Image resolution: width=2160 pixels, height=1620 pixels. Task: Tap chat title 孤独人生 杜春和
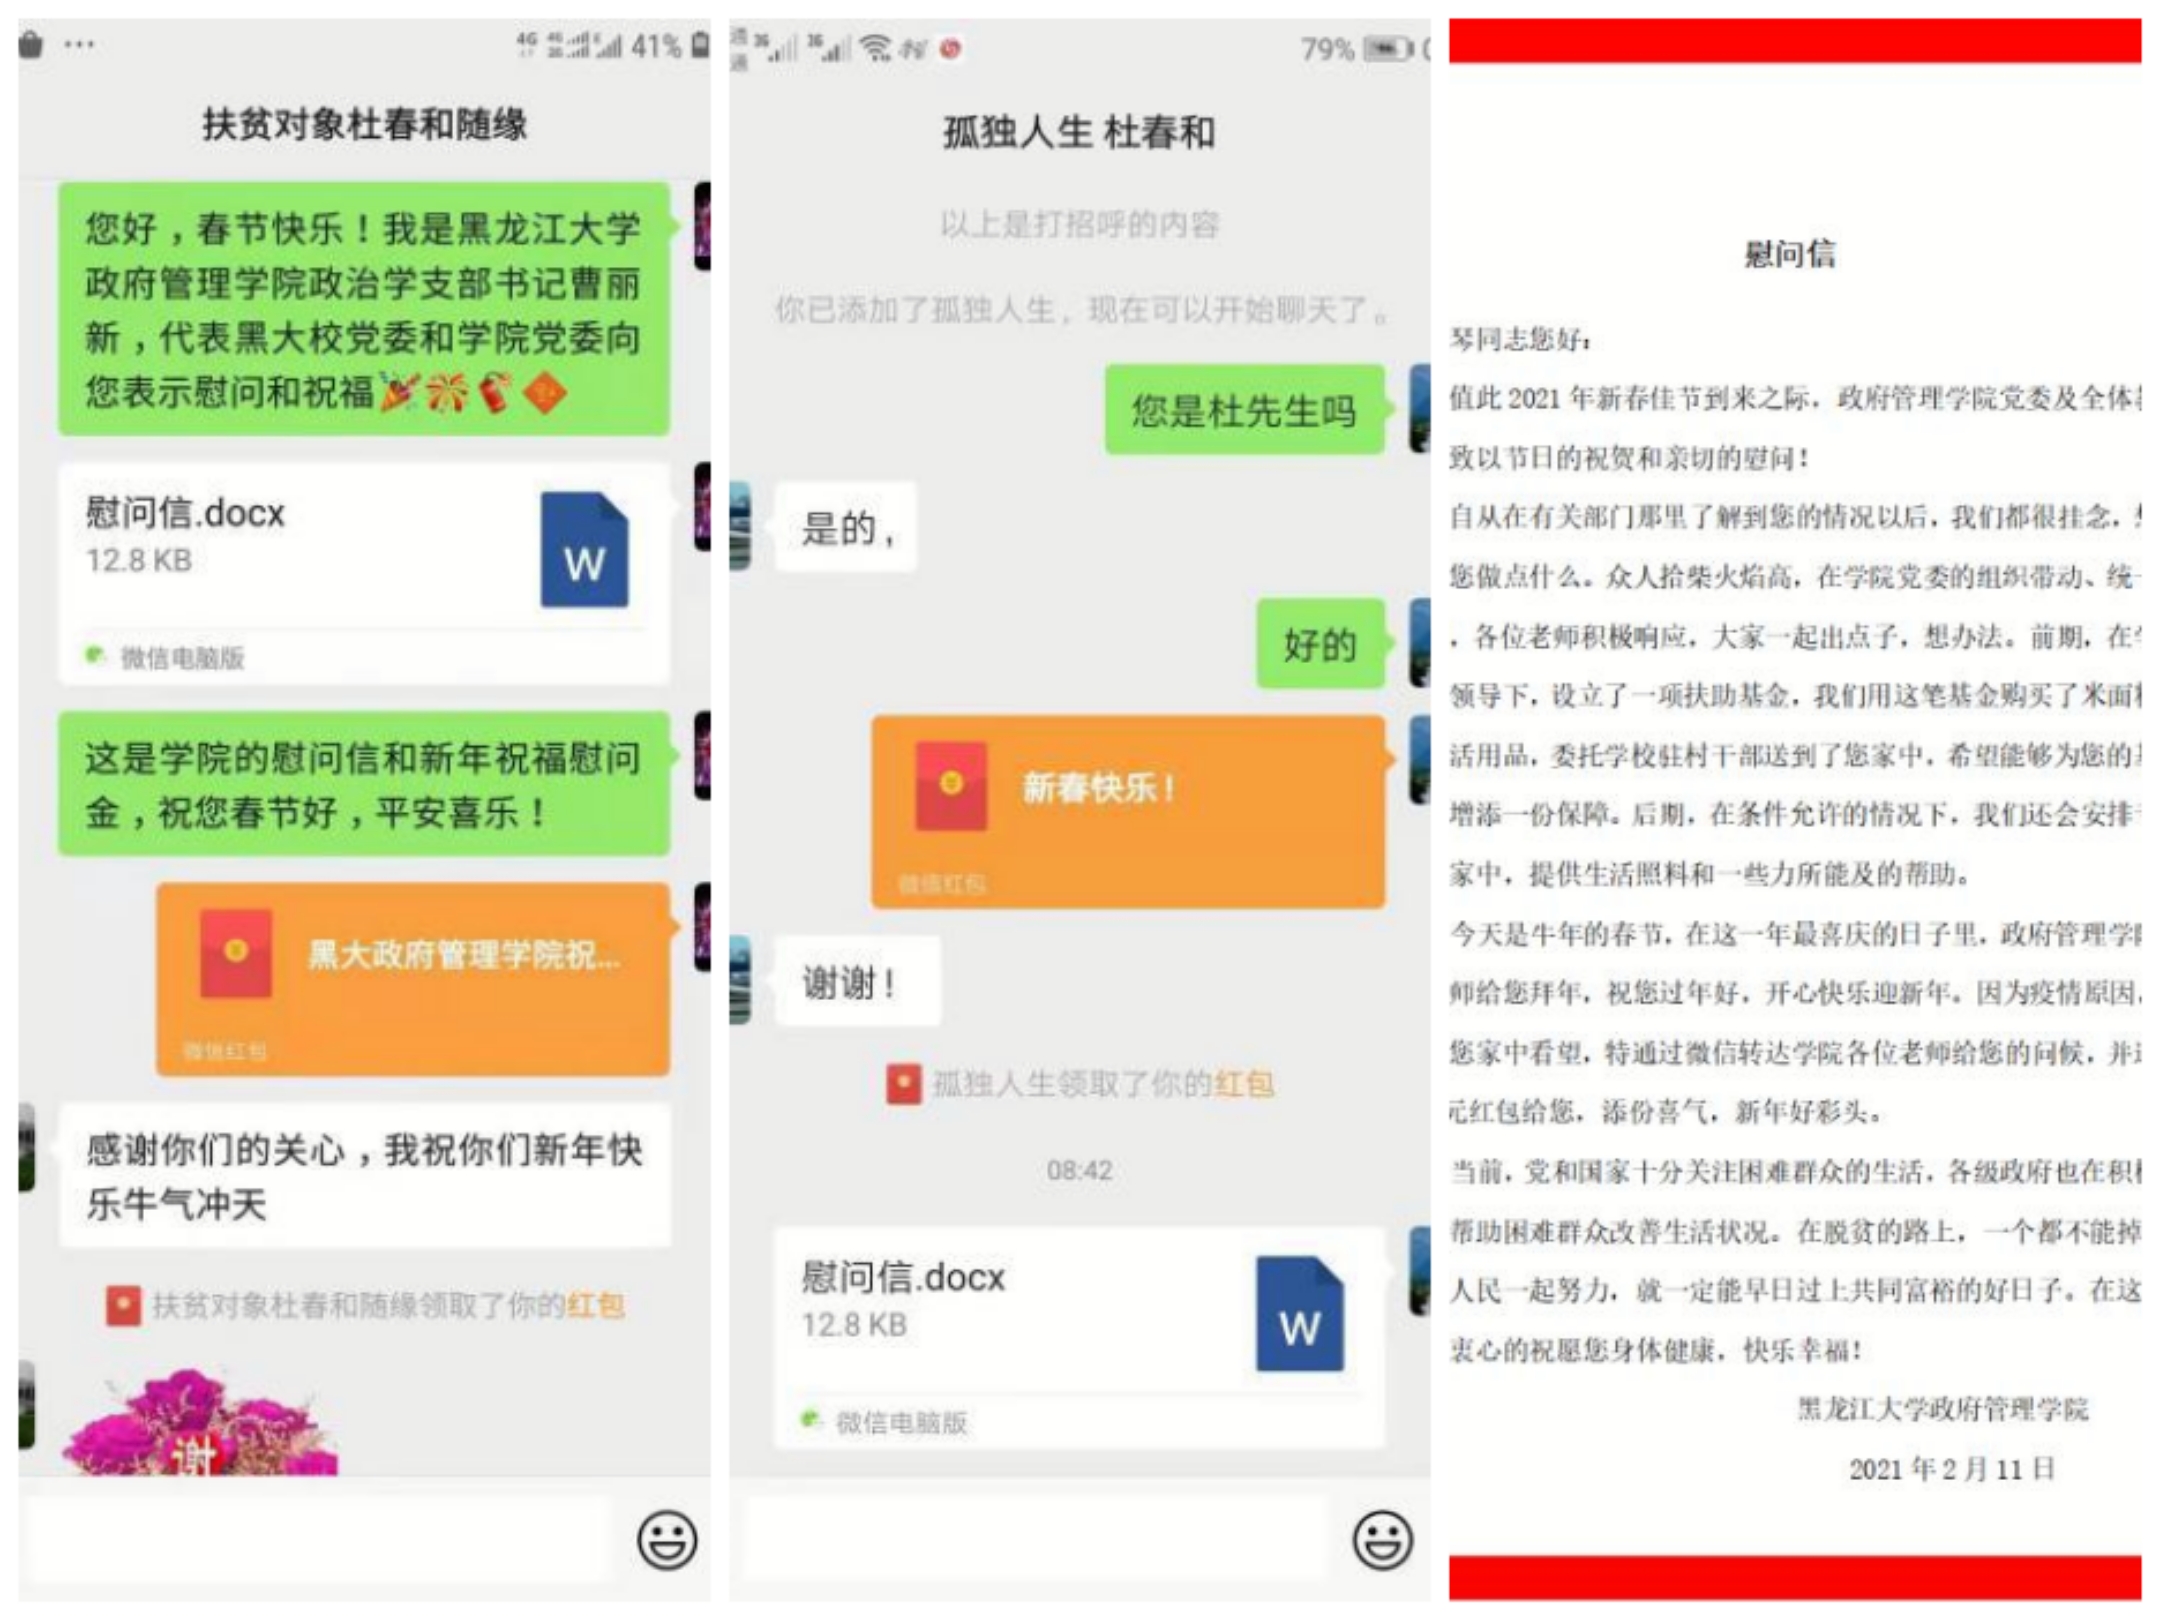(1078, 132)
